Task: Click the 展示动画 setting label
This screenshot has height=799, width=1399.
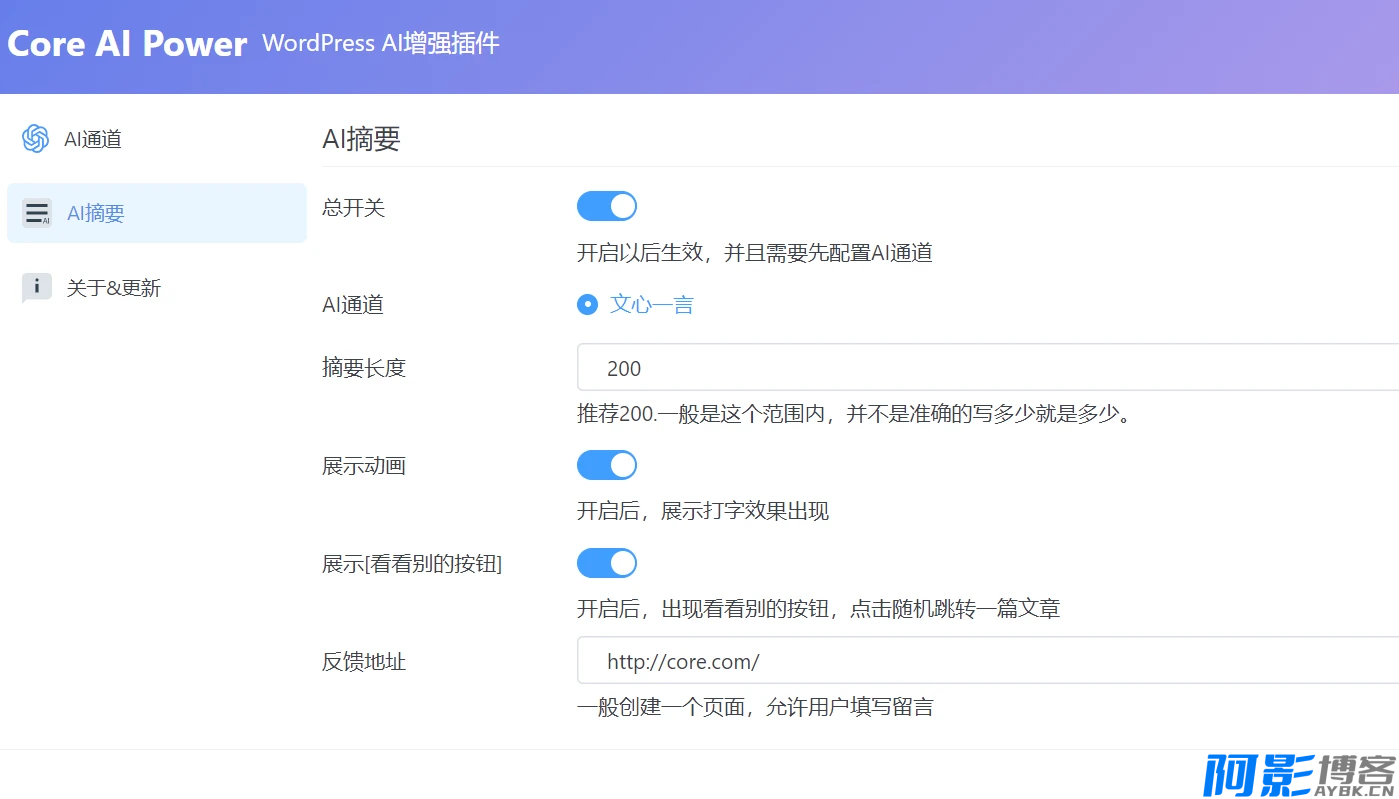Action: click(x=364, y=466)
